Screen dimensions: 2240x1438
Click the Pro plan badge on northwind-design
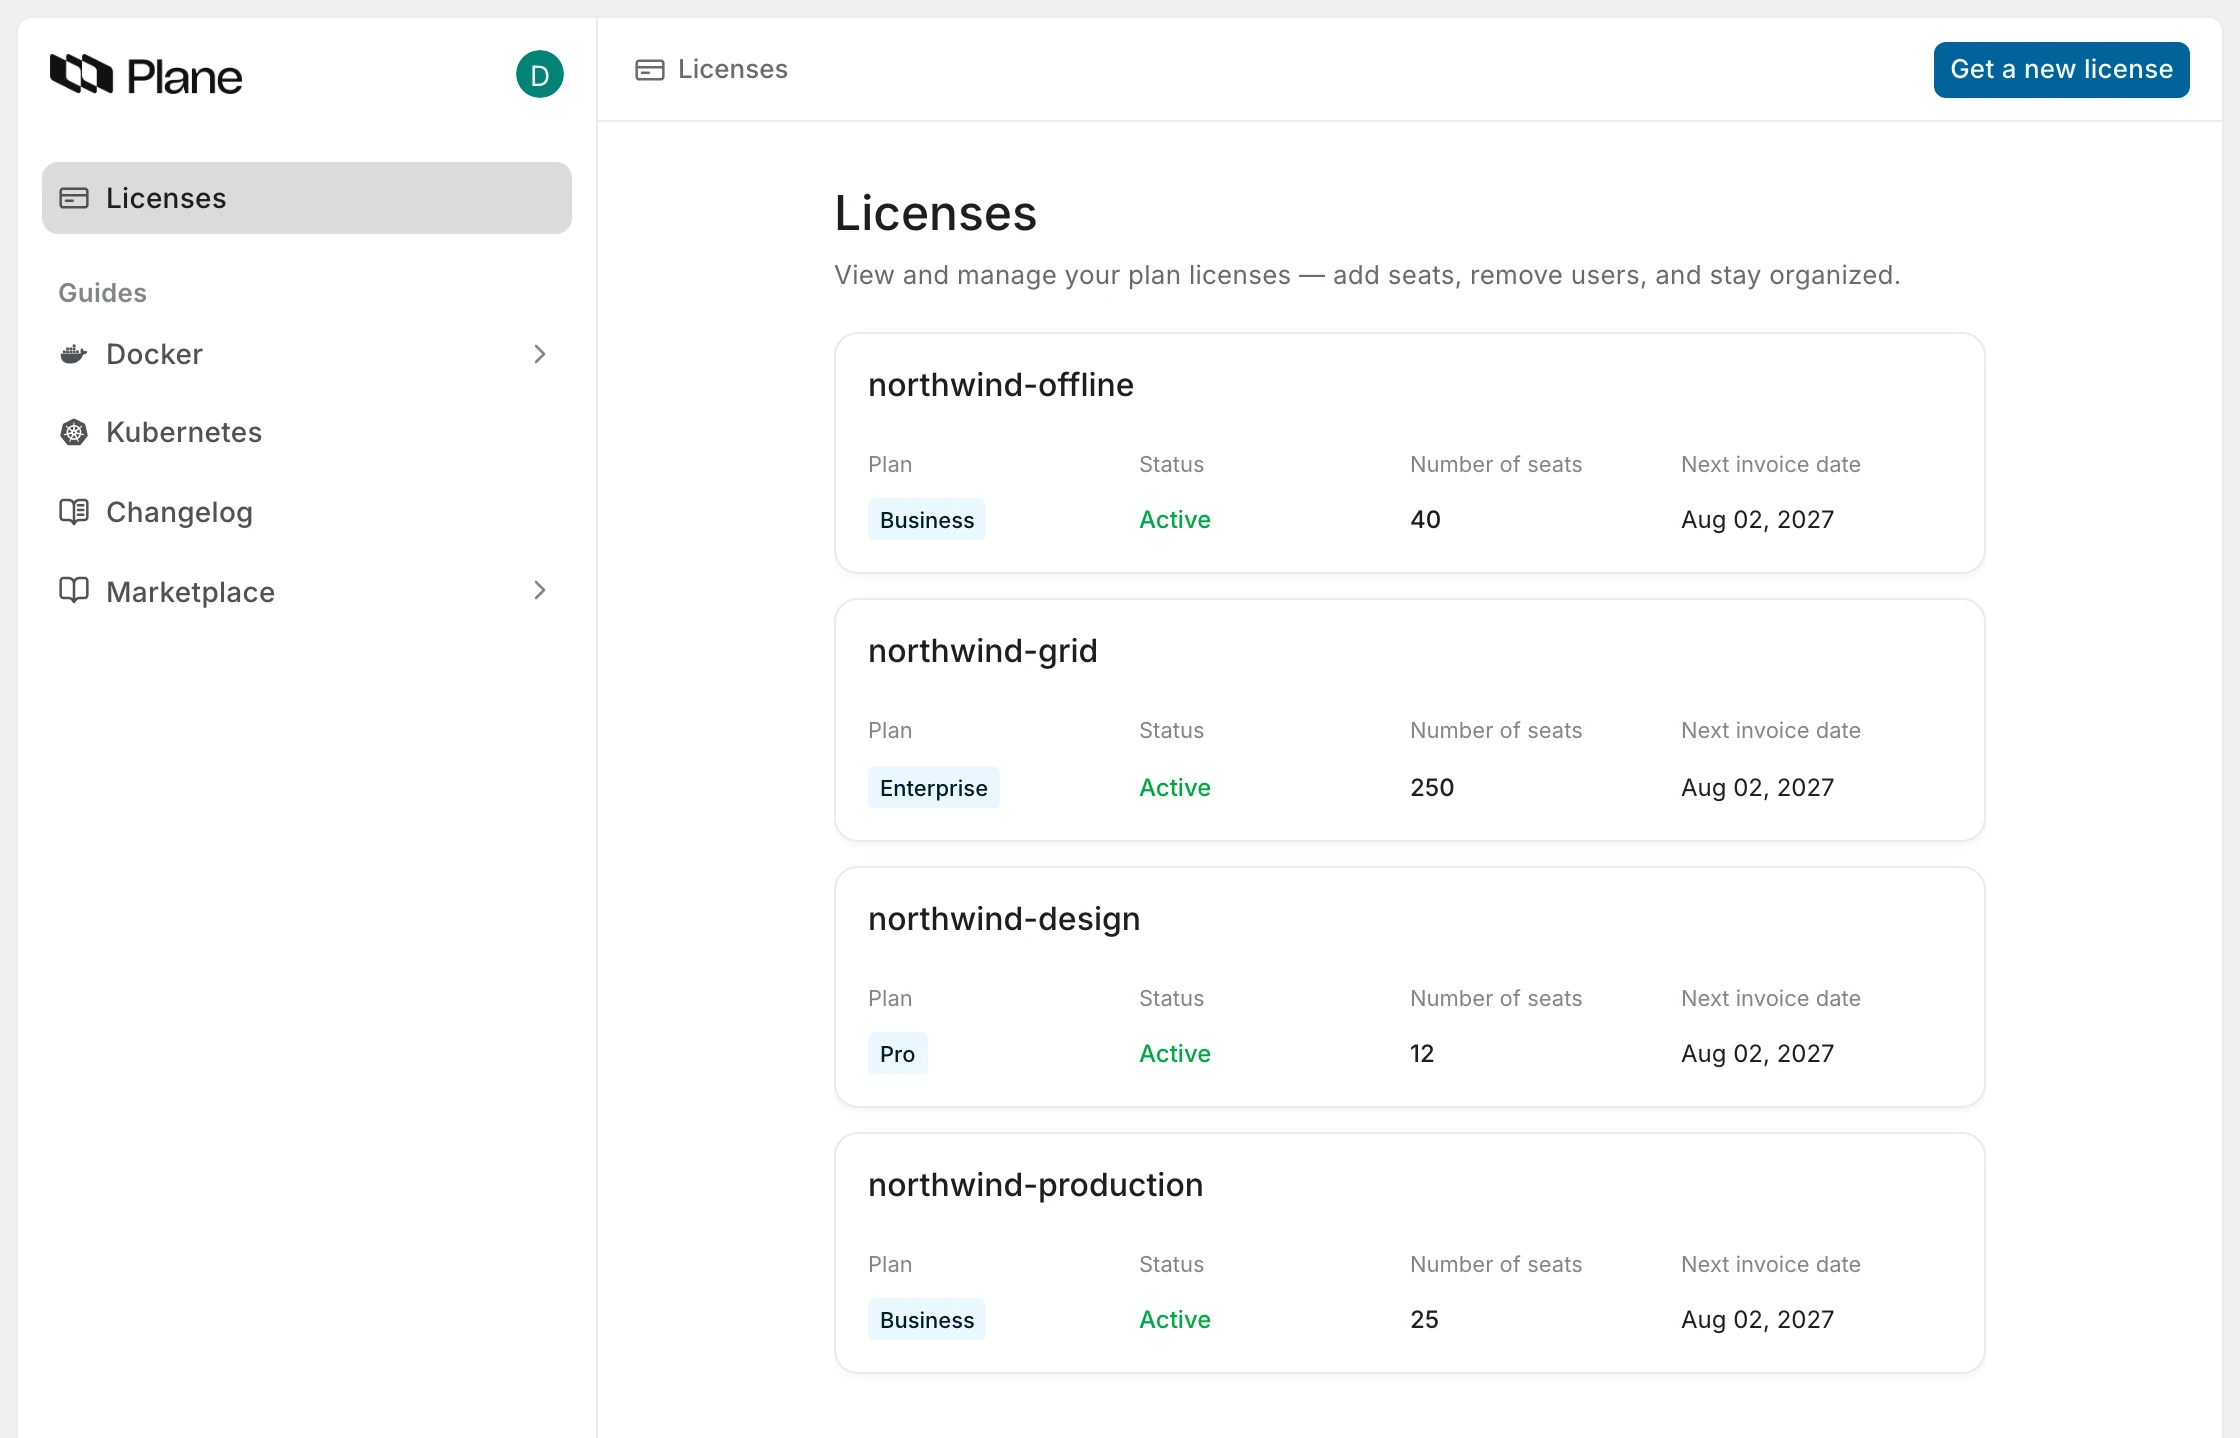(x=898, y=1054)
